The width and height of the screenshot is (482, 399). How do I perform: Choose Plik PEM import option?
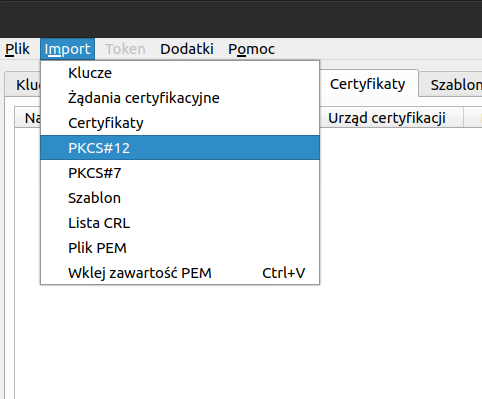[180, 248]
